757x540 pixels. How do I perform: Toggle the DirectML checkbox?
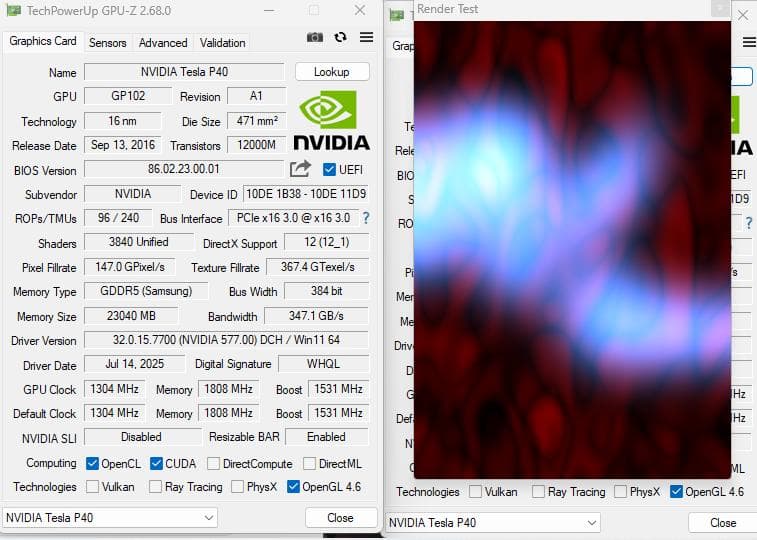[x=309, y=464]
